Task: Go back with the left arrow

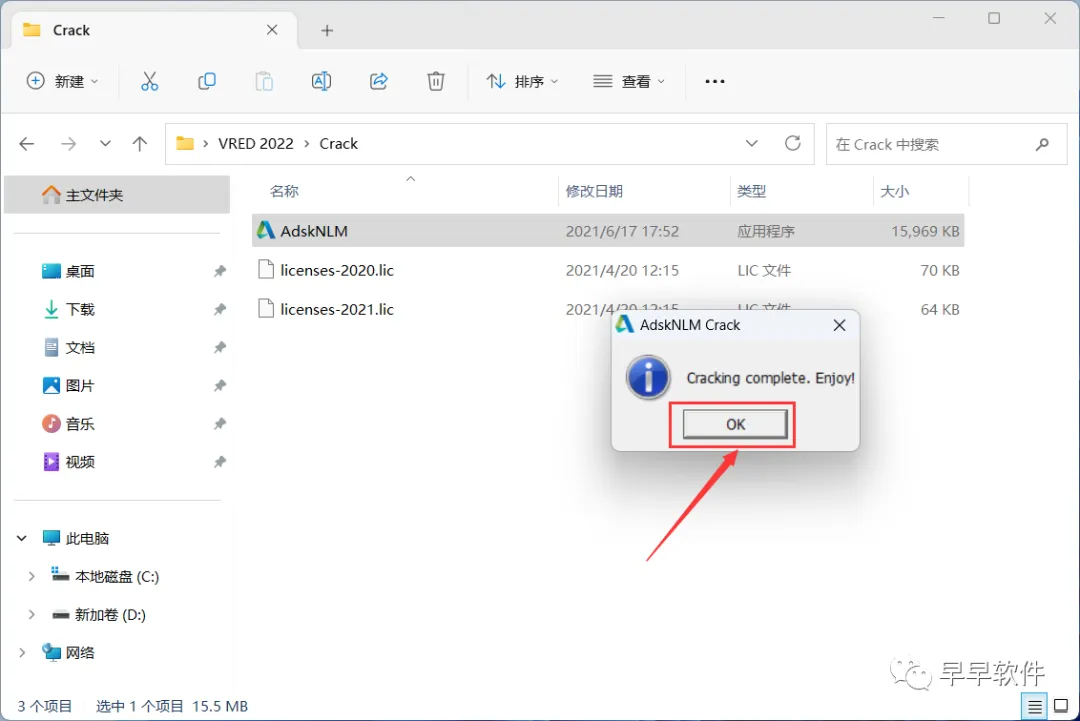Action: tap(27, 144)
